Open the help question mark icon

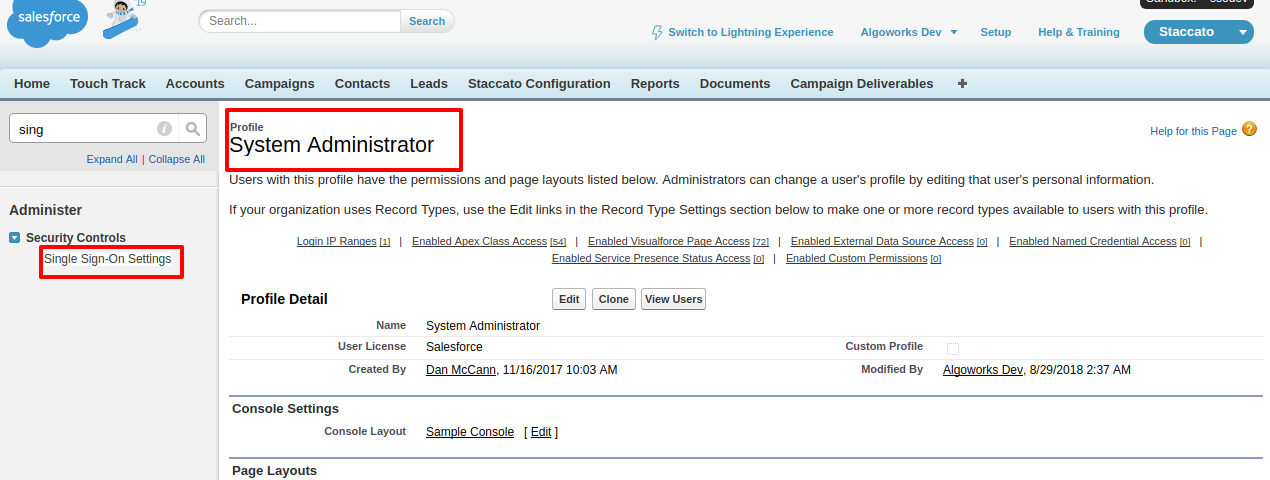1249,130
